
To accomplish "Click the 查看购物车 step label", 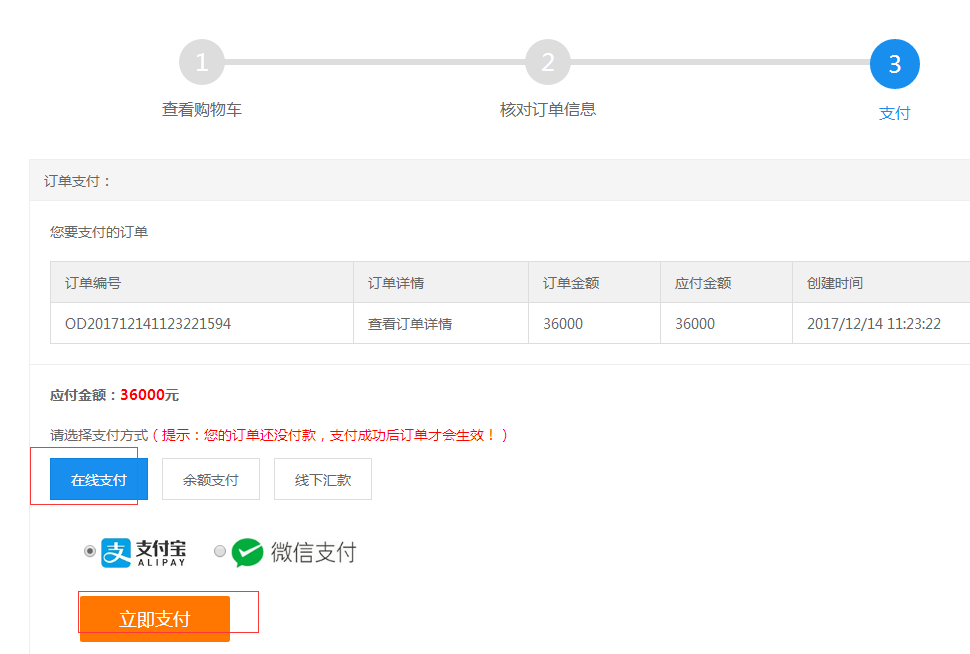I will [202, 110].
